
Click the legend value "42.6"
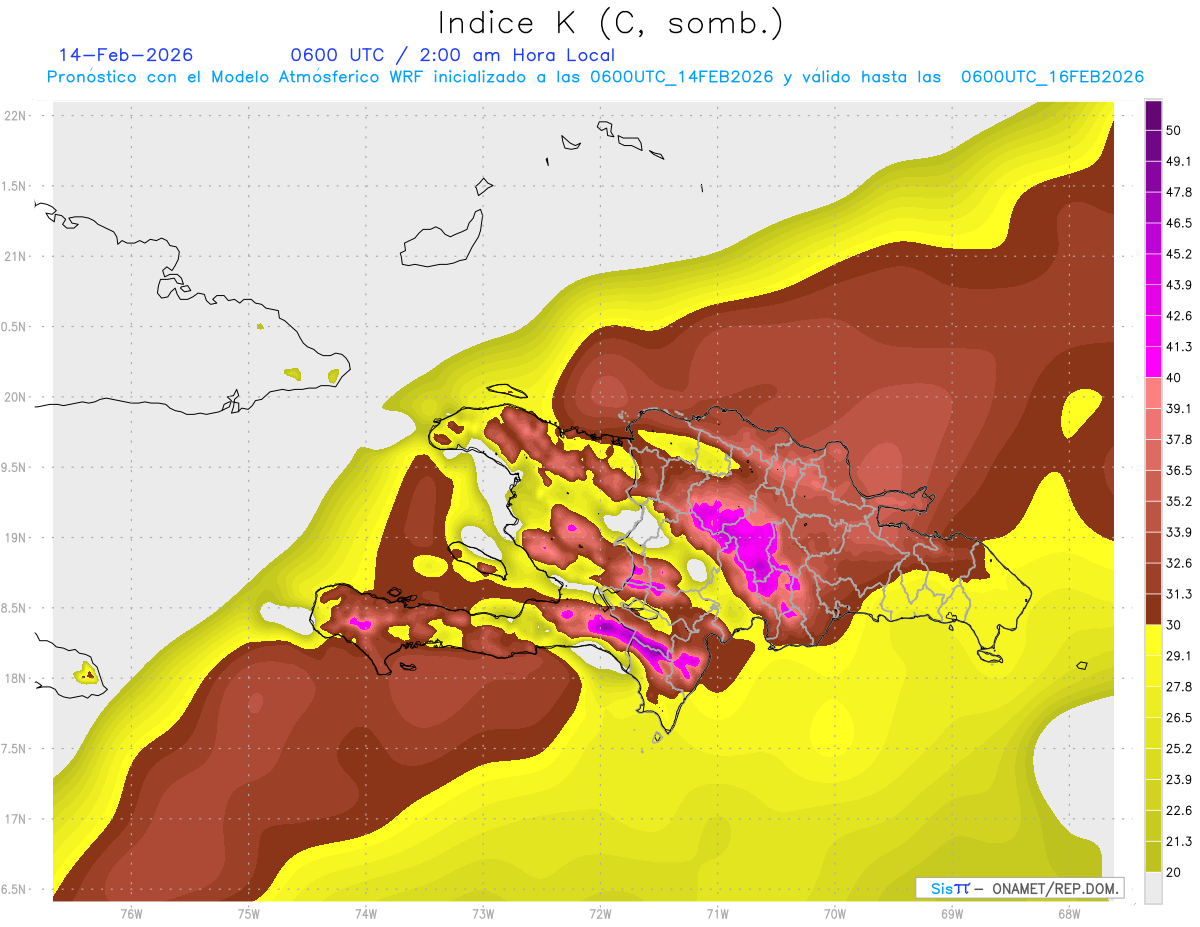(x=1178, y=316)
